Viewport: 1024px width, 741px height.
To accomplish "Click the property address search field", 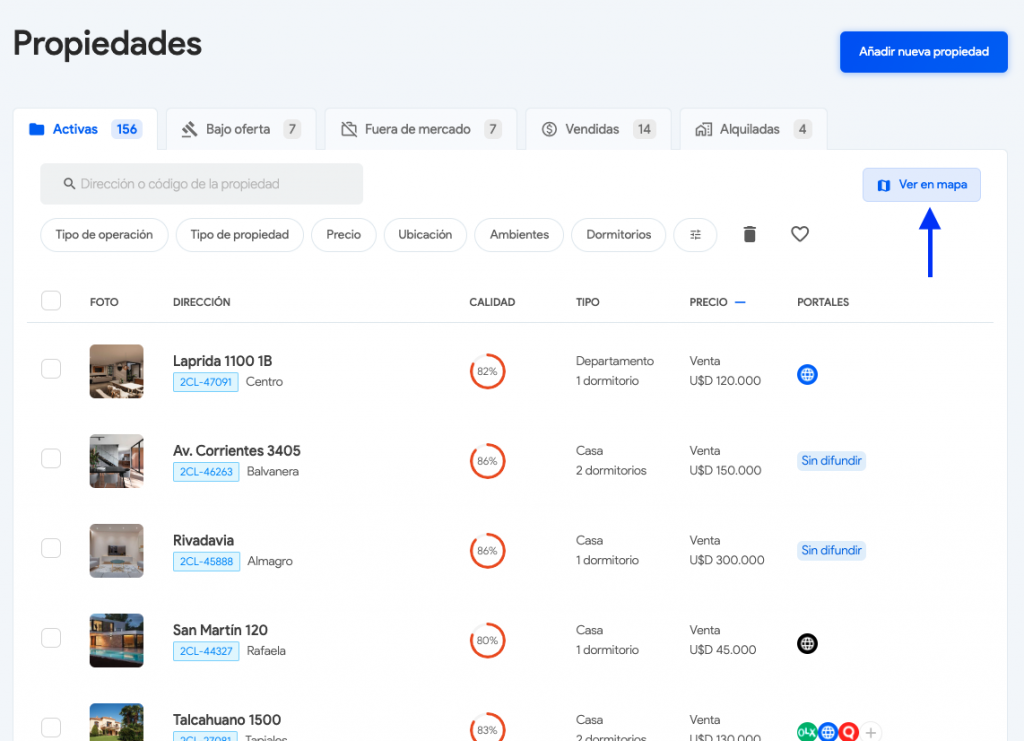I will [202, 184].
